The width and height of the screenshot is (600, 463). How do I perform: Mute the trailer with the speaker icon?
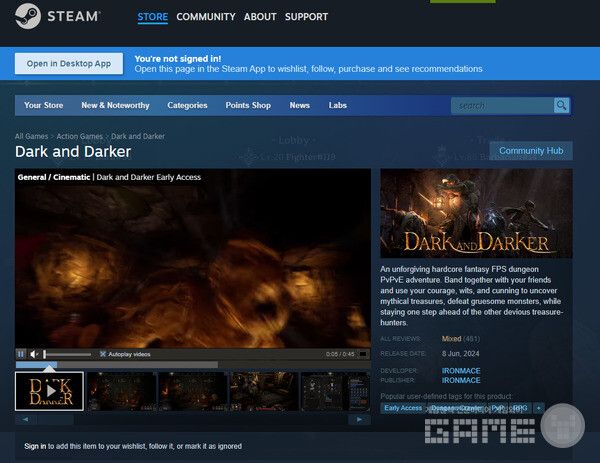(x=34, y=354)
